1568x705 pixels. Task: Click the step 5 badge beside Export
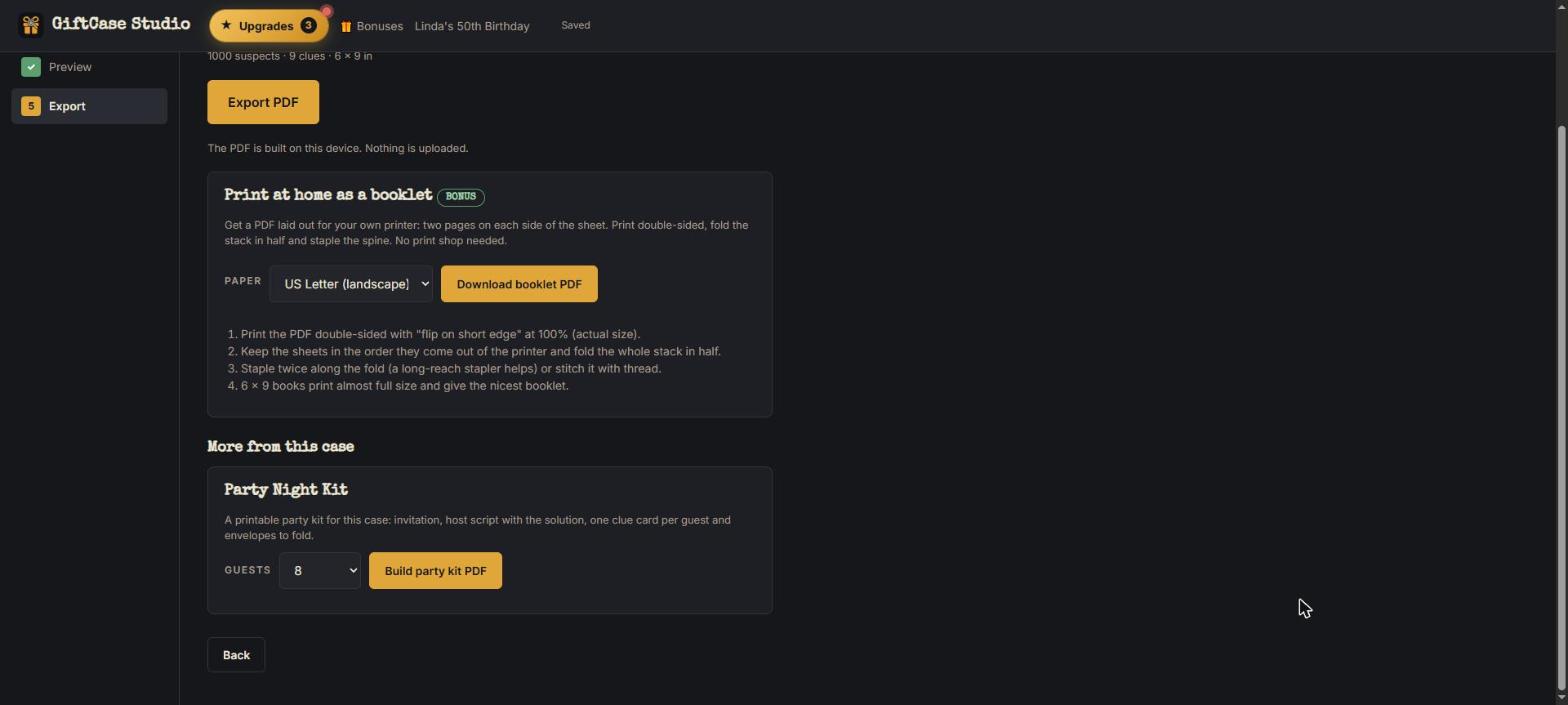pyautogui.click(x=31, y=106)
